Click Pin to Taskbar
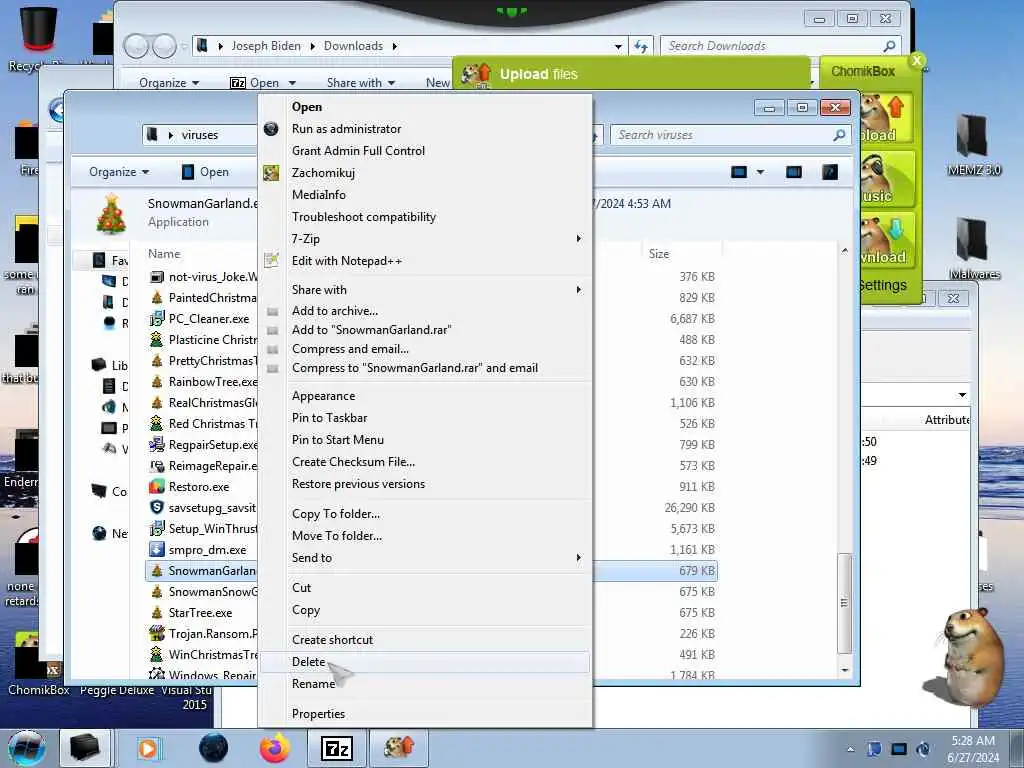 [x=329, y=418]
